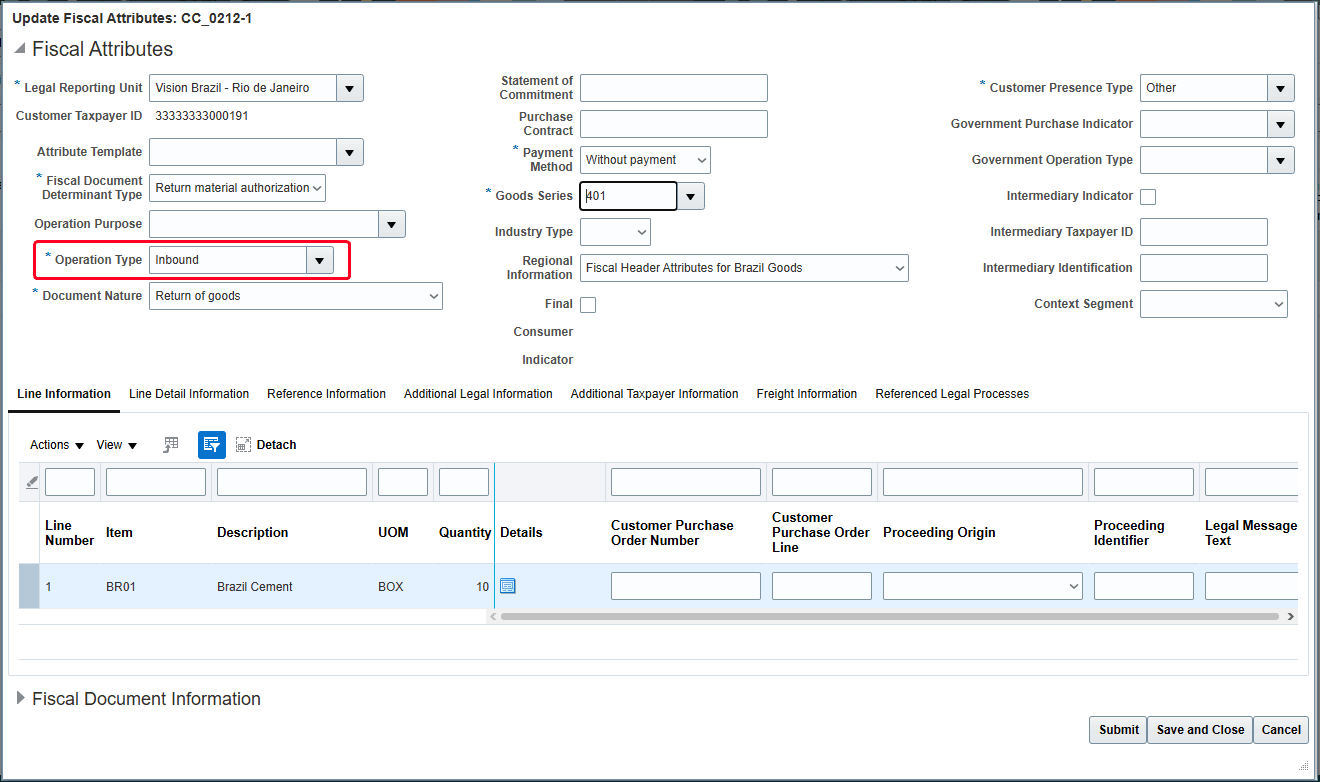Click the Detach table icon
Viewport: 1320px width, 782px height.
point(243,444)
